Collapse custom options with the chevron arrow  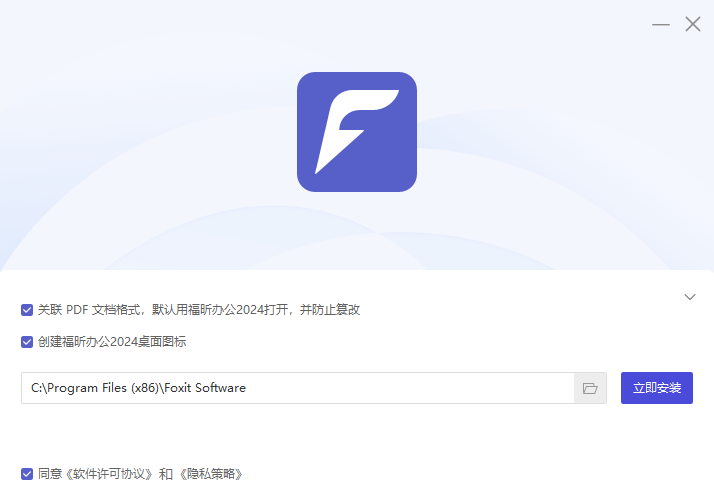click(690, 297)
